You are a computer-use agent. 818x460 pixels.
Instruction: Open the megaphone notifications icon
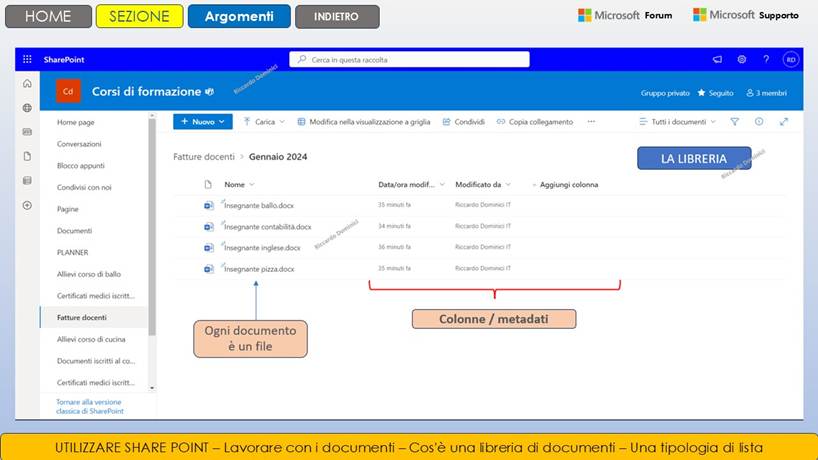coord(717,59)
